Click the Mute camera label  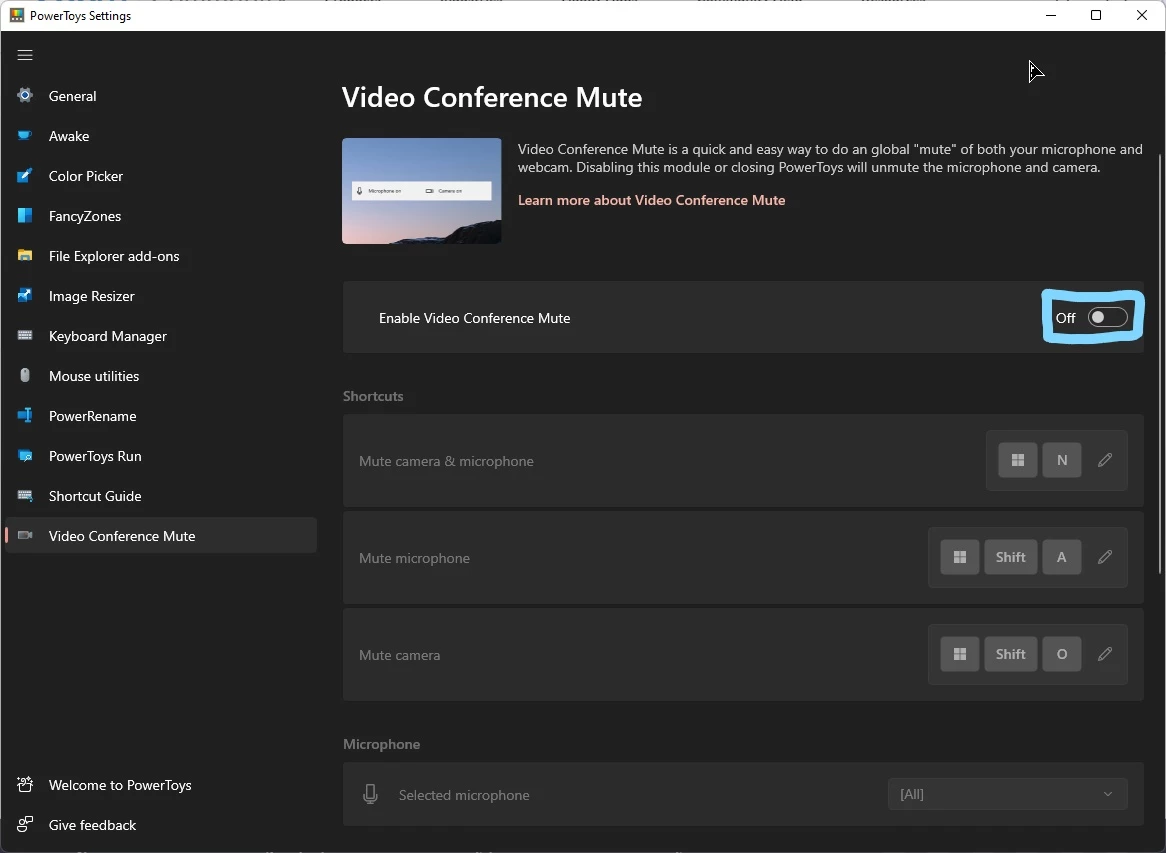click(x=399, y=655)
